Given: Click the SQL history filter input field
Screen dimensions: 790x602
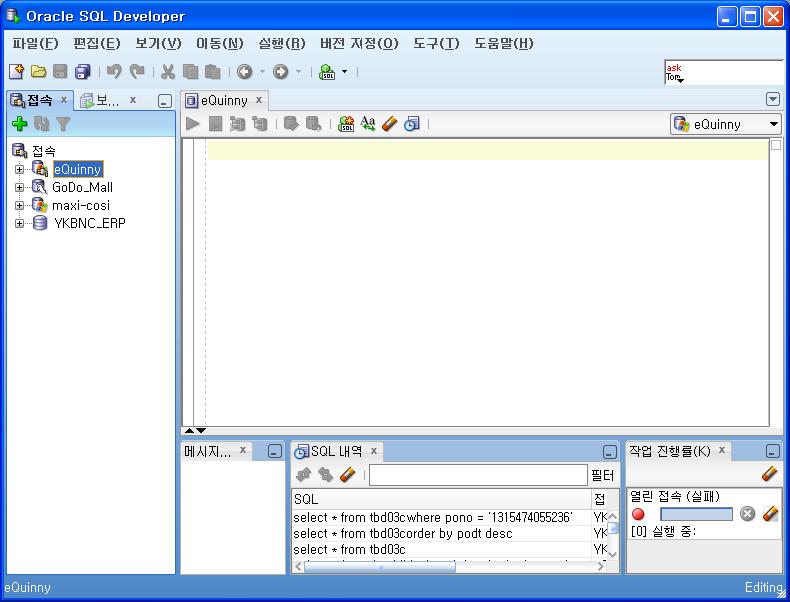Looking at the screenshot, I should [478, 475].
